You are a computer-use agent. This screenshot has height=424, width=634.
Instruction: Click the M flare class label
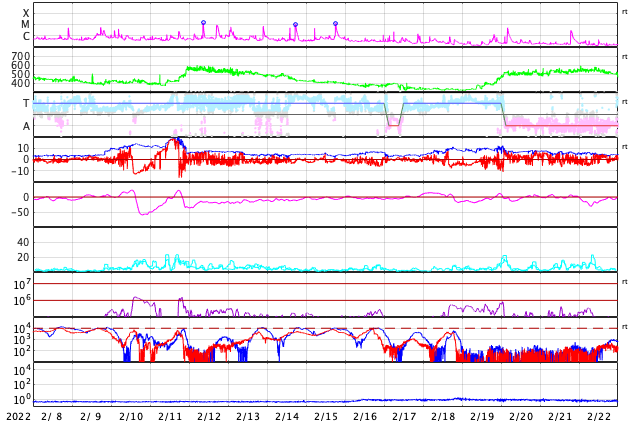click(25, 25)
